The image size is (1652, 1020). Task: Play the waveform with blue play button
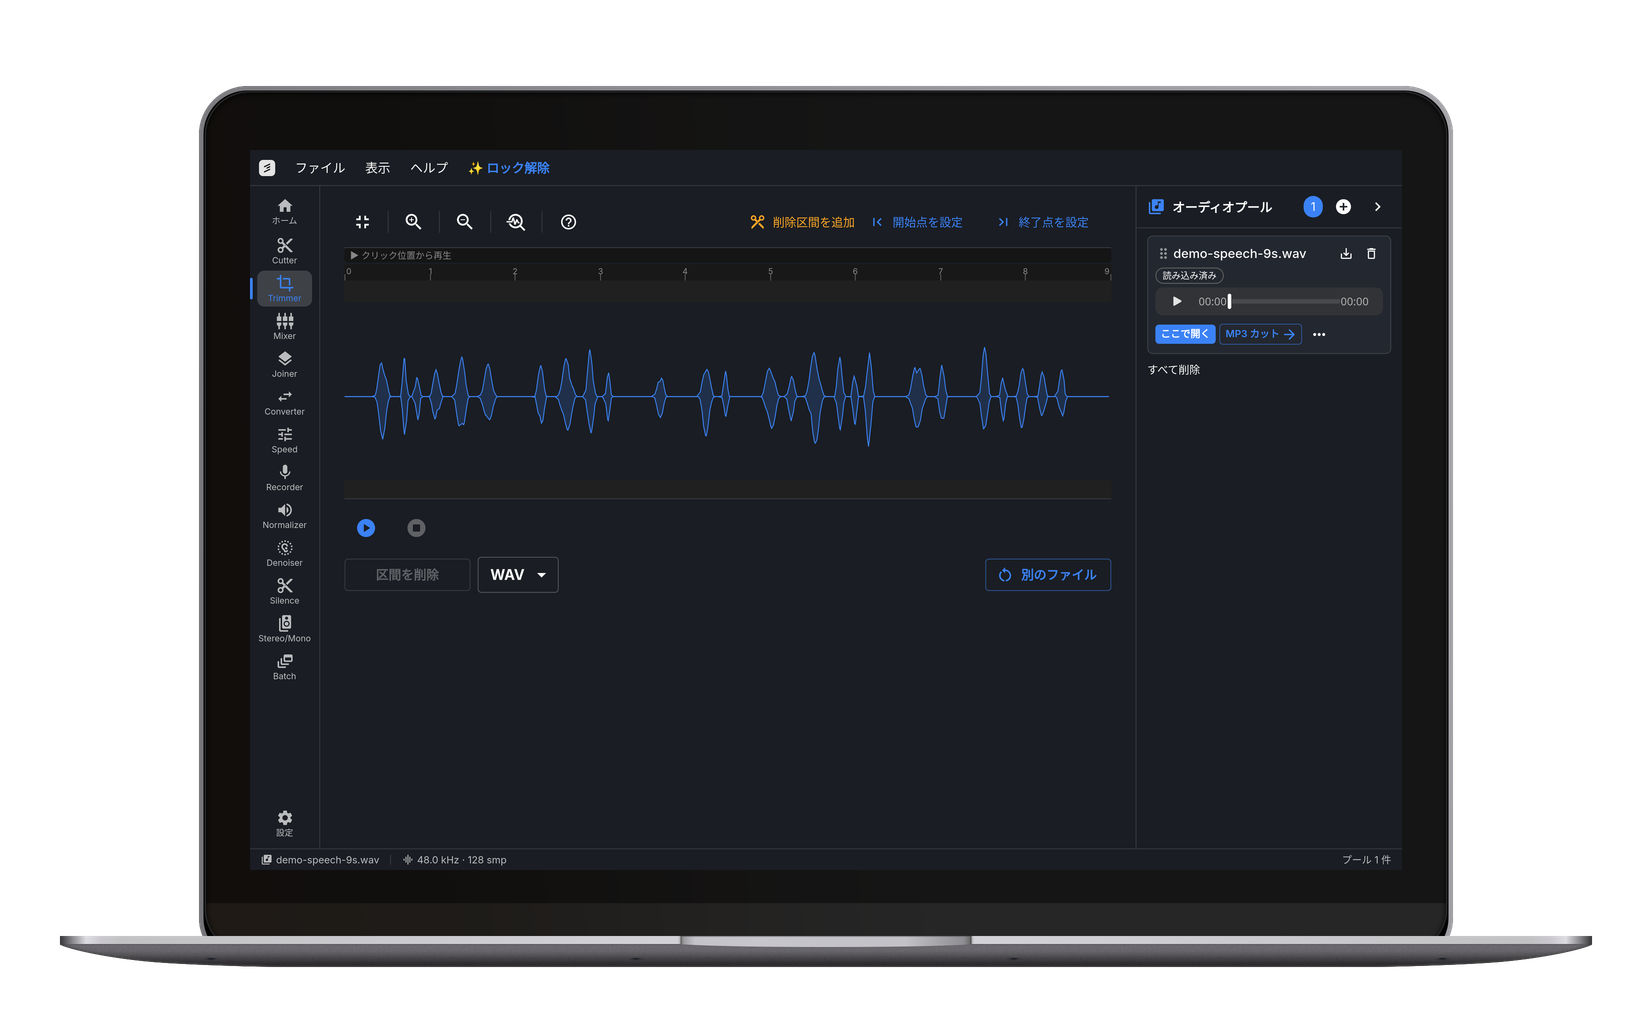366,528
